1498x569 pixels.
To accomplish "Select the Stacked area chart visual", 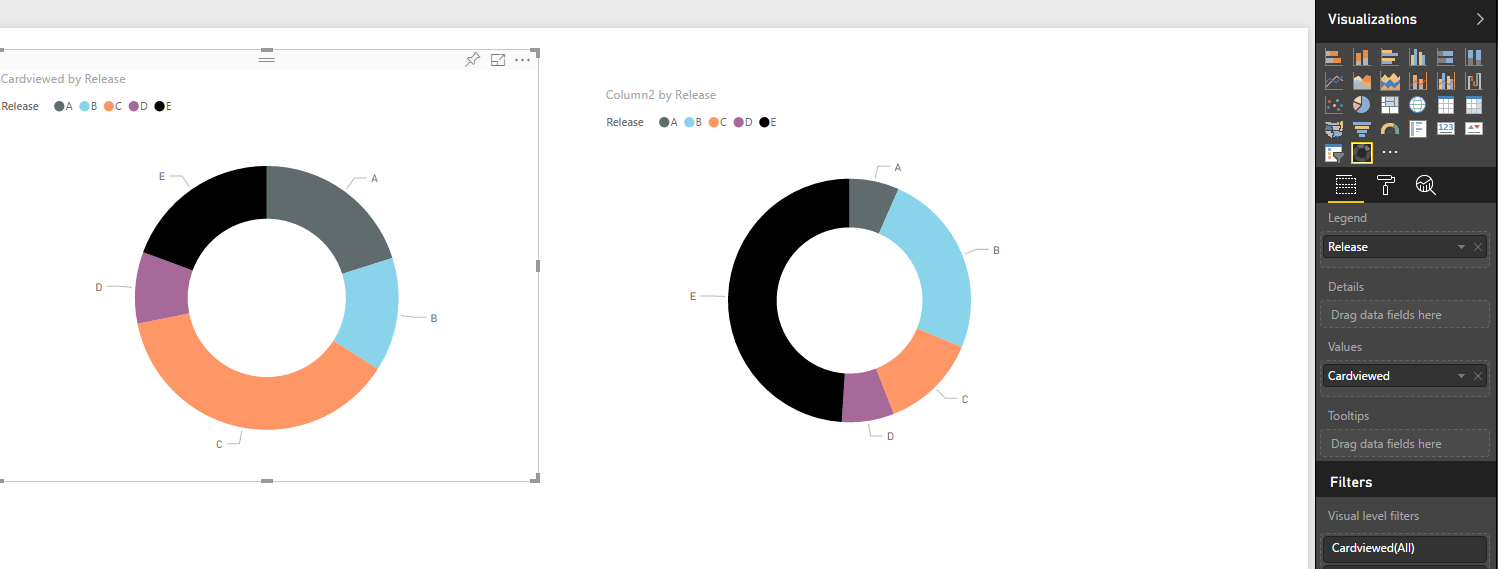I will [1389, 81].
